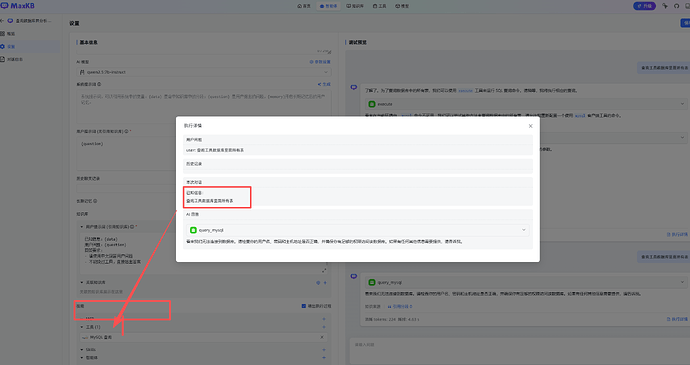The image size is (690, 365).
Task: Remove the MySQL 查询 tool with the X
Action: 322,337
